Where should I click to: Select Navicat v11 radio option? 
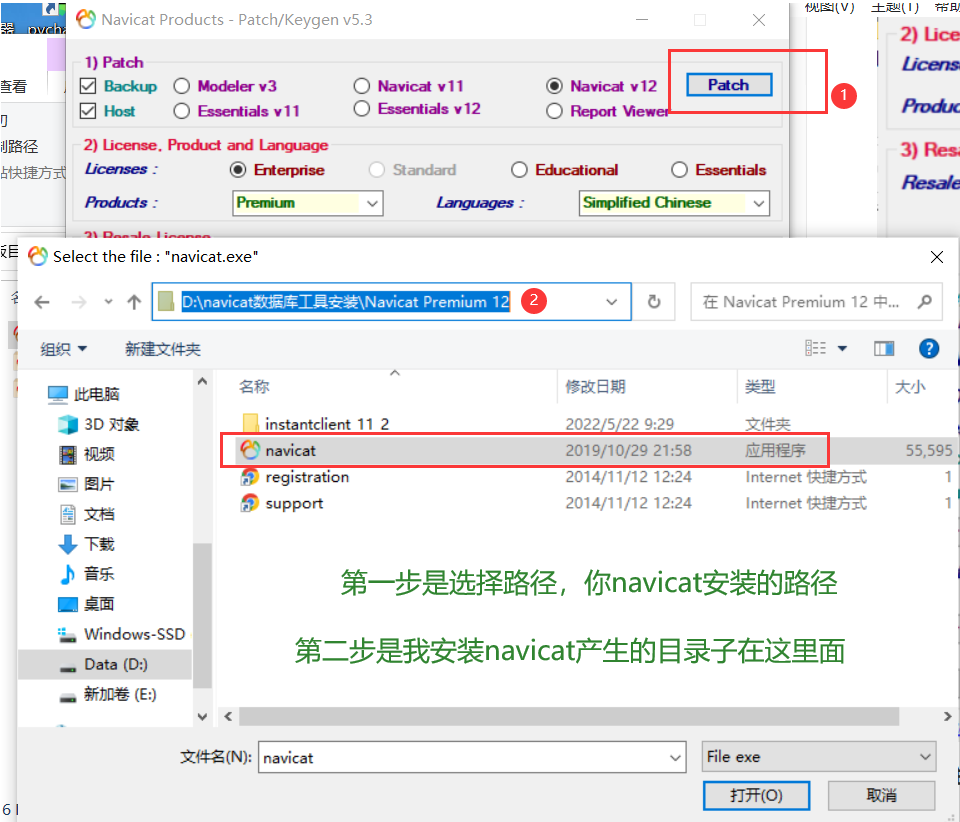362,86
